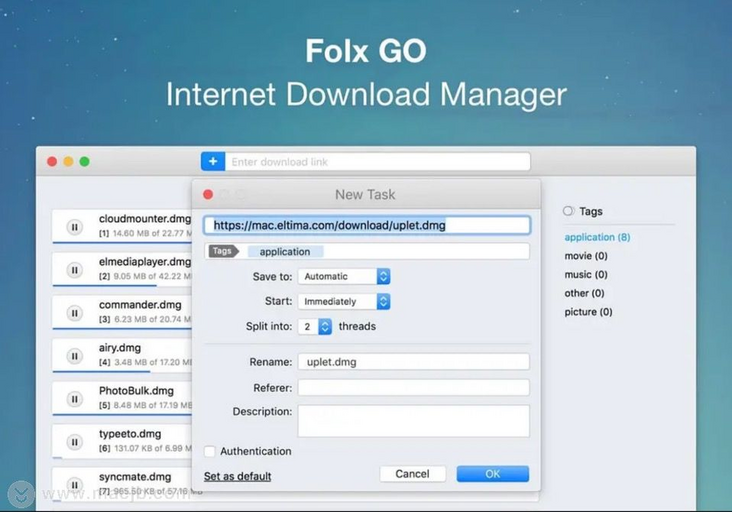Click the OK button

click(493, 474)
